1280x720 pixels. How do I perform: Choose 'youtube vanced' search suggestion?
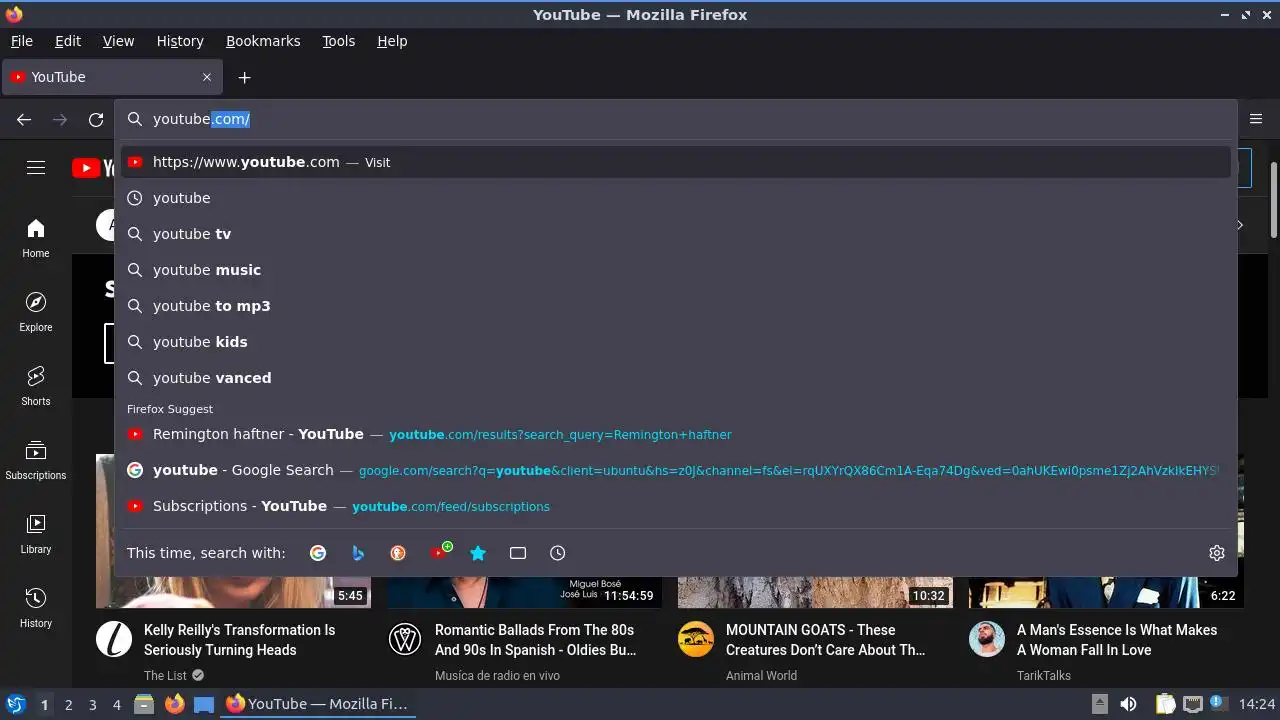pos(676,378)
